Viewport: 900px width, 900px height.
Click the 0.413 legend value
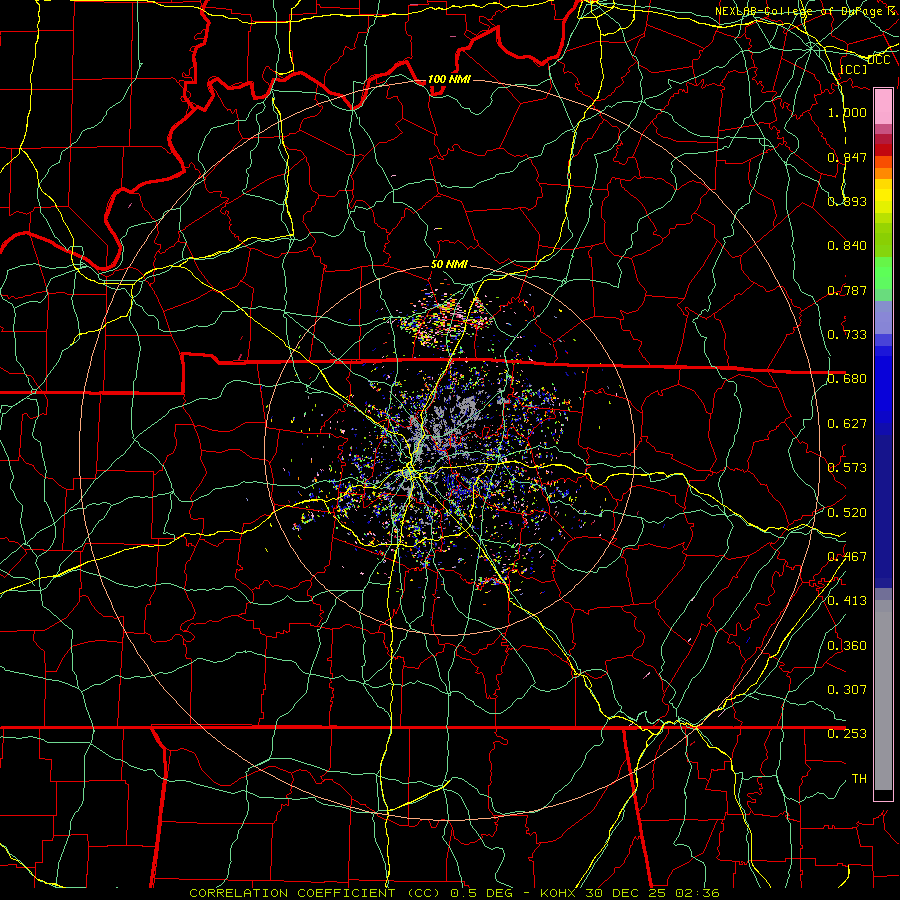[847, 601]
